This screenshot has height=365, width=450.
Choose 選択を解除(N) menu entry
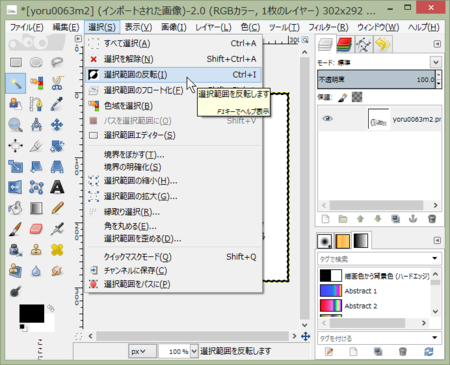173,59
